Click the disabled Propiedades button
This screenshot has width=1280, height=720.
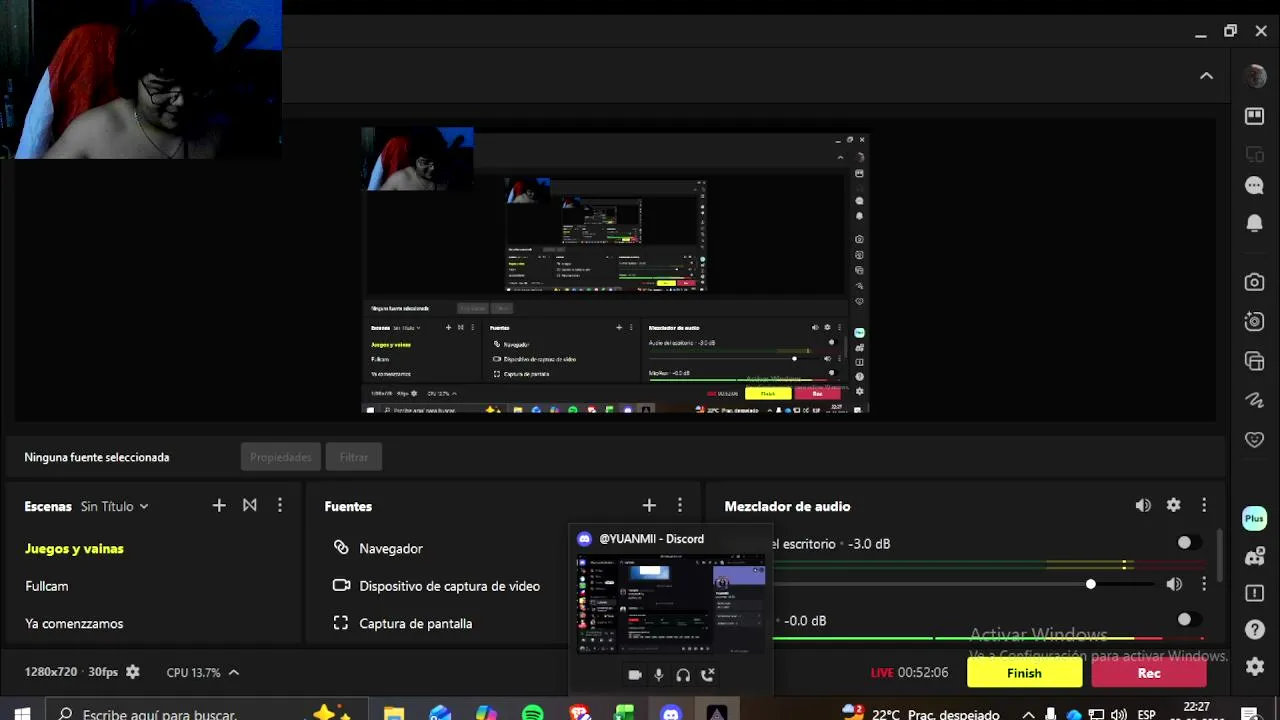pyautogui.click(x=281, y=457)
